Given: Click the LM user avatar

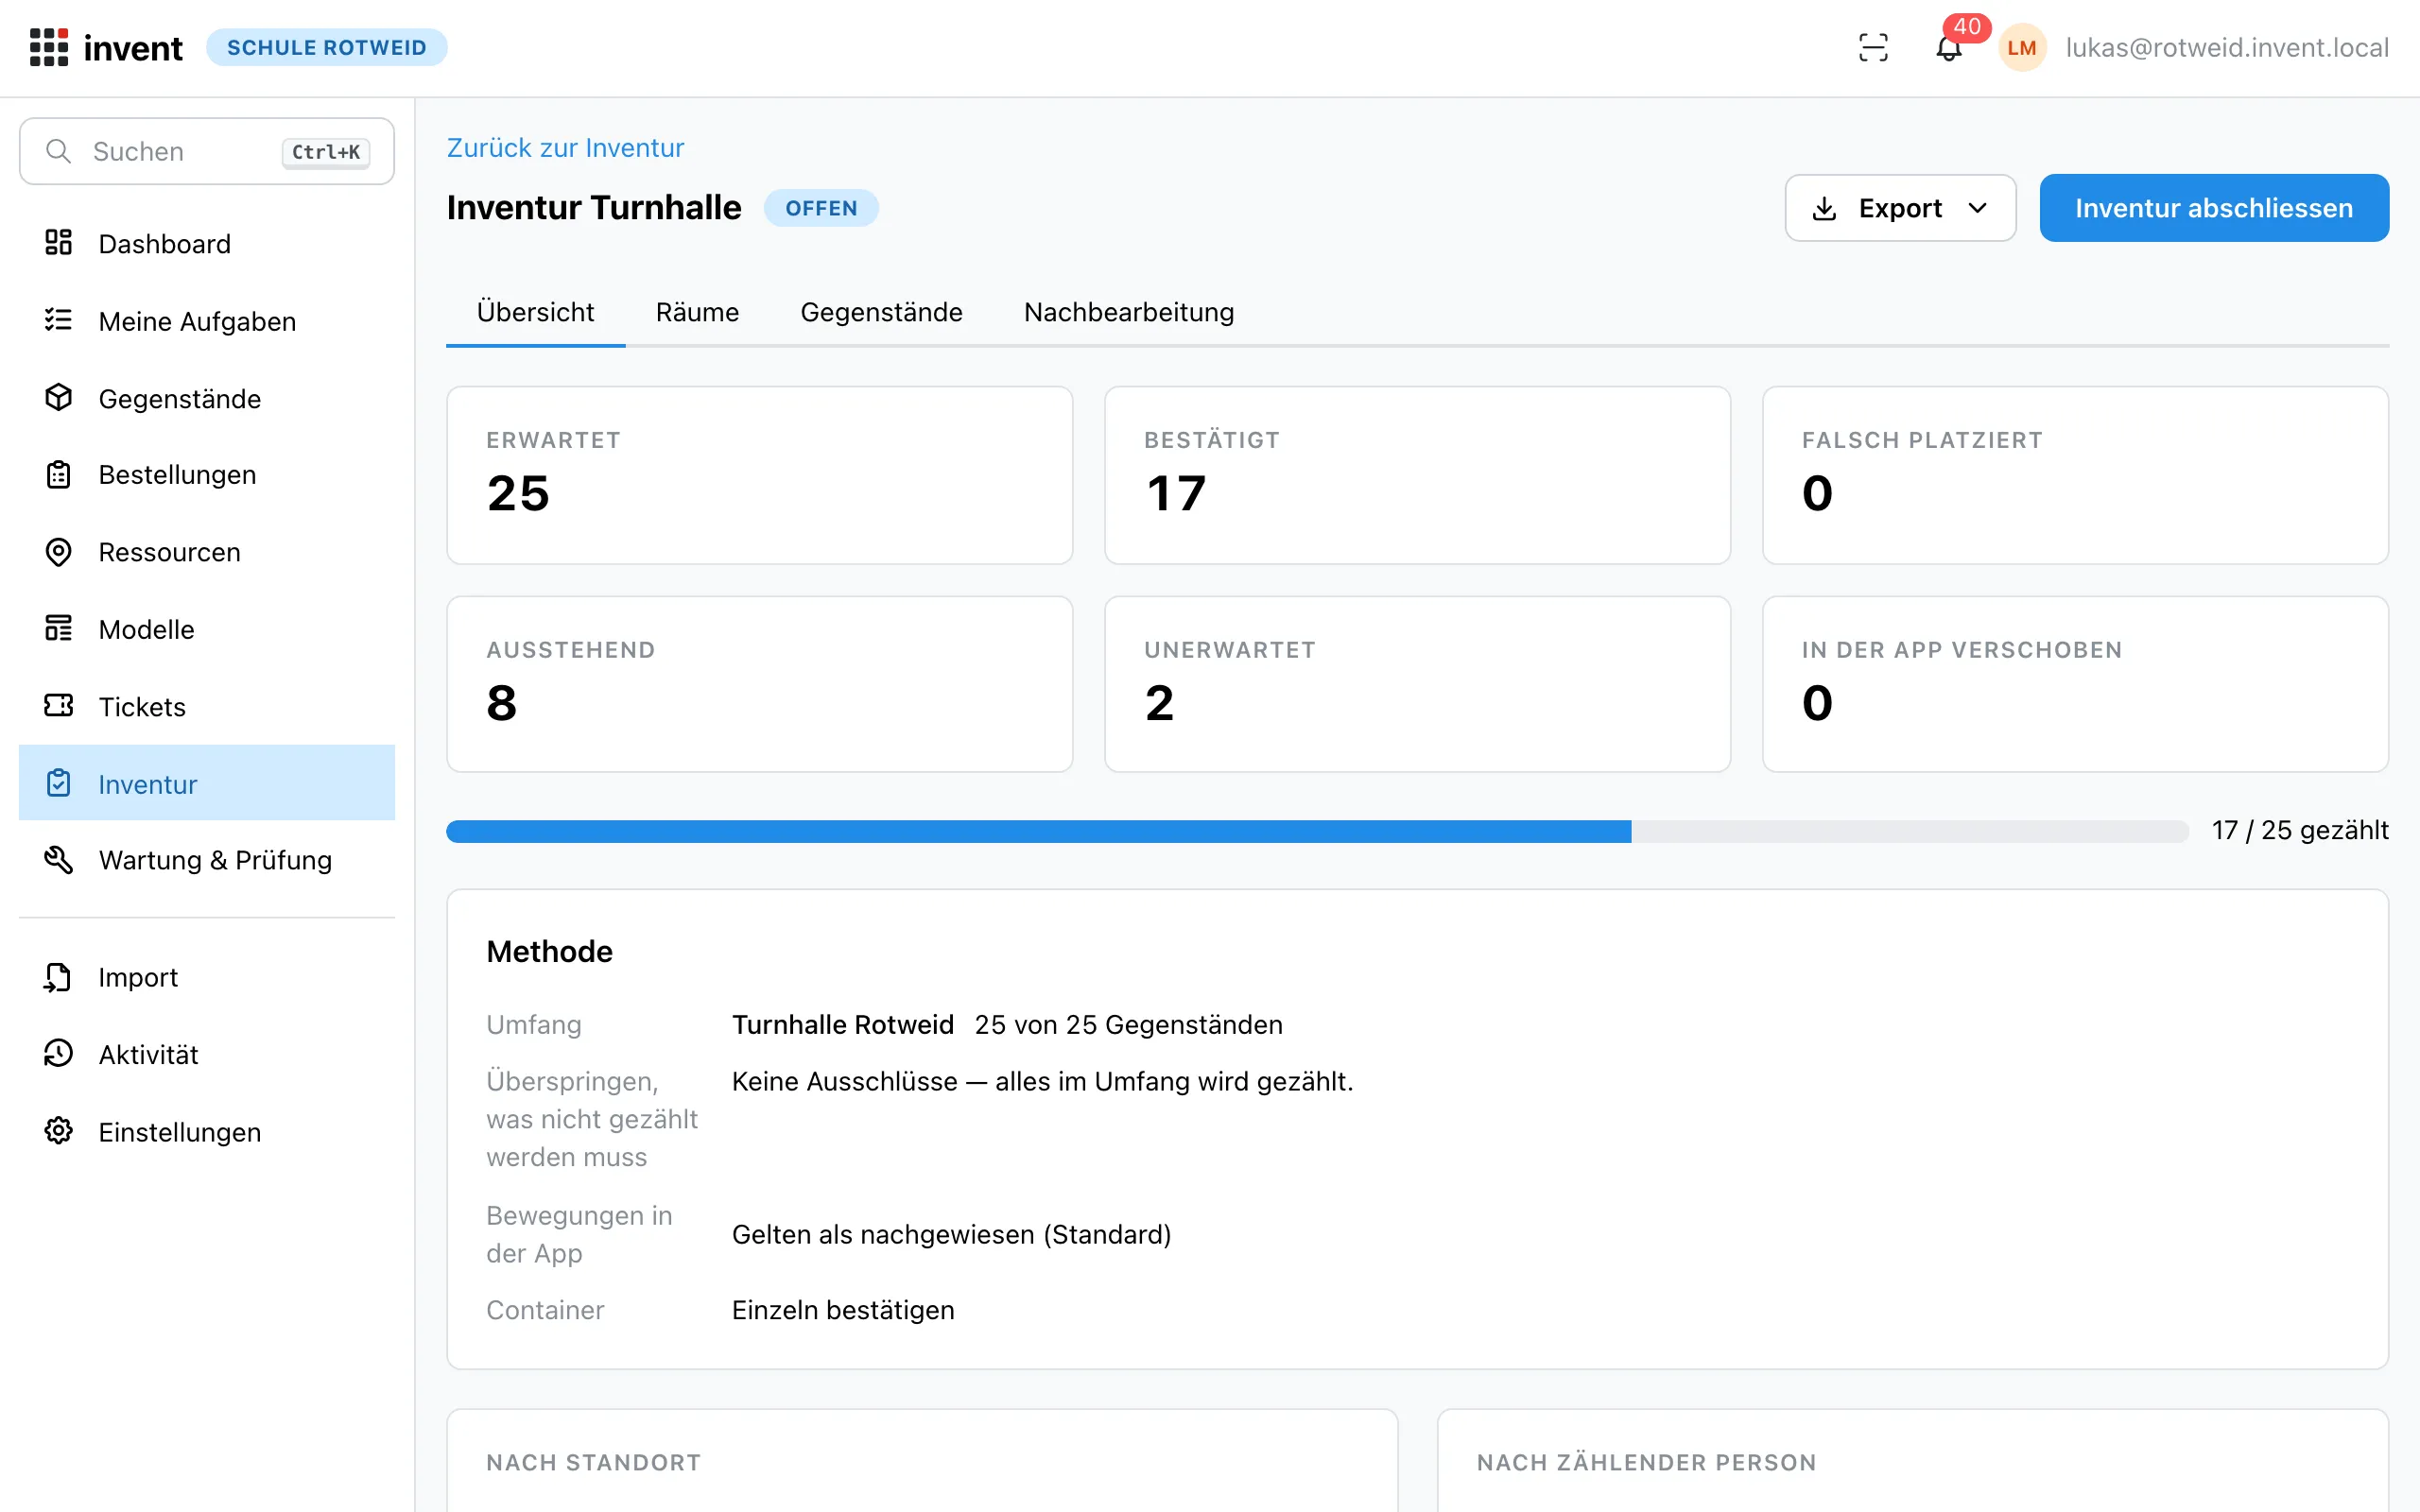Looking at the screenshot, I should pos(2022,47).
